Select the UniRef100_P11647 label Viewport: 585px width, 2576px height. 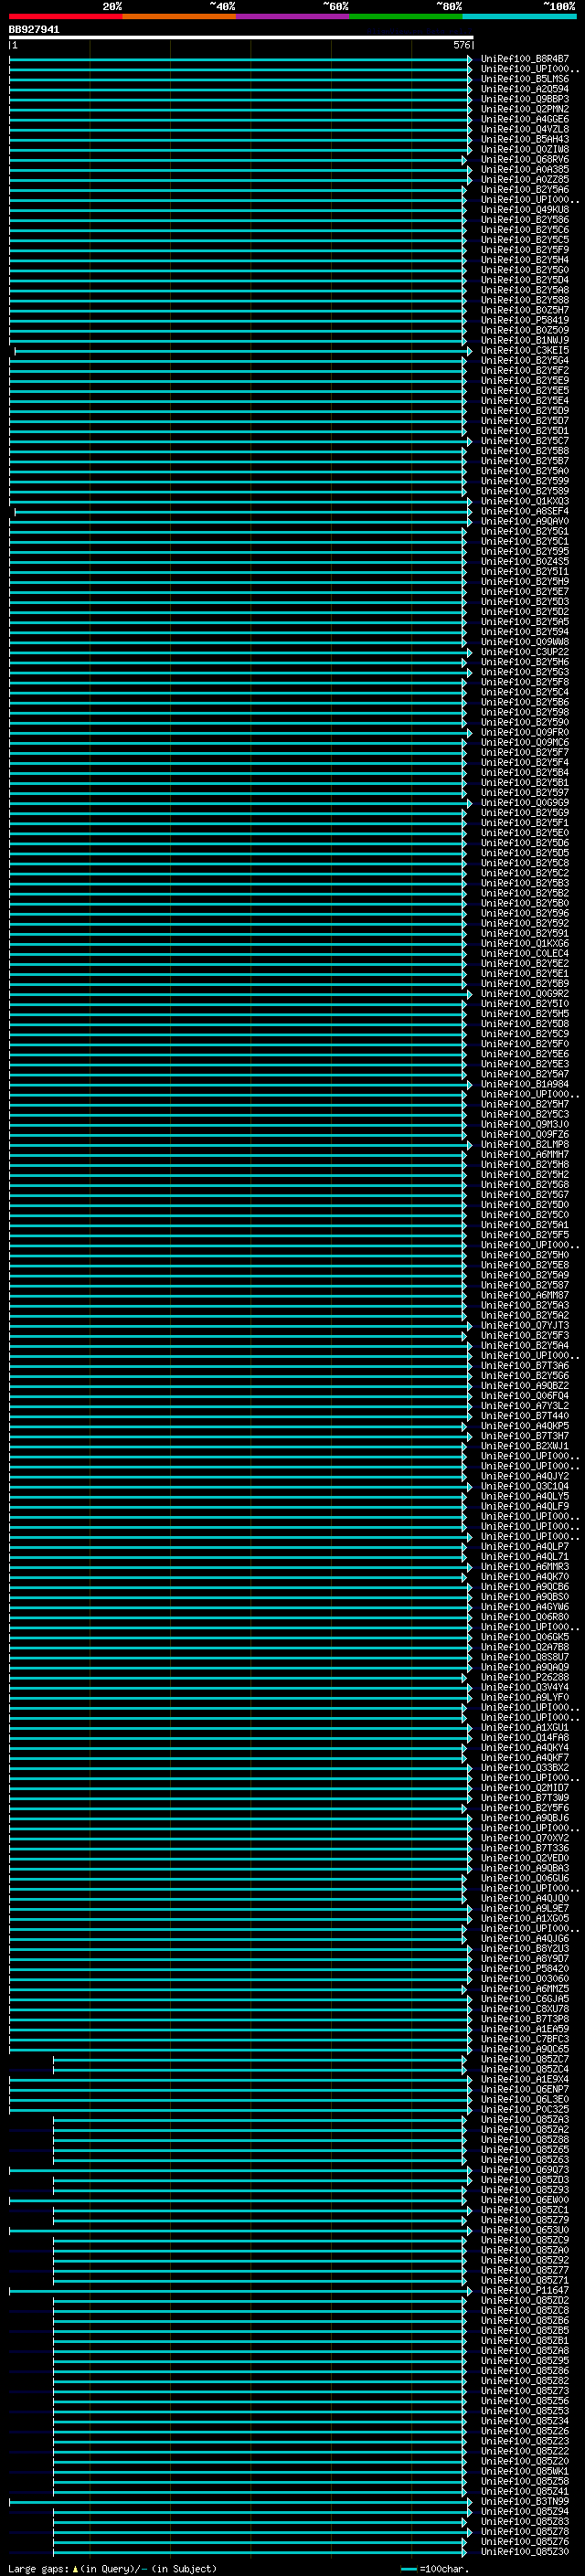point(525,2290)
